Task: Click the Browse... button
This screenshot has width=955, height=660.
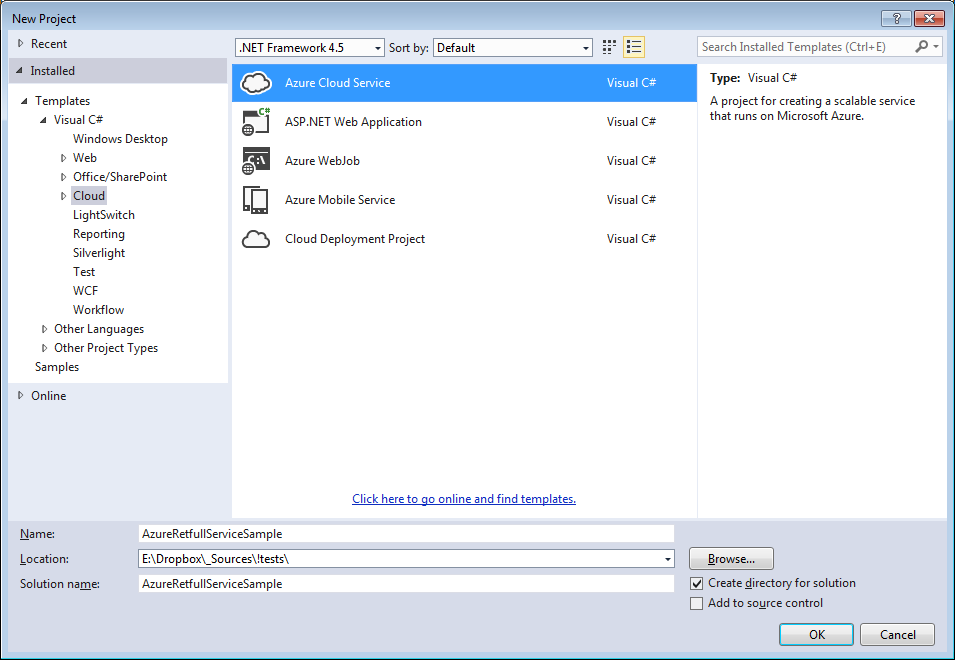Action: (x=731, y=559)
